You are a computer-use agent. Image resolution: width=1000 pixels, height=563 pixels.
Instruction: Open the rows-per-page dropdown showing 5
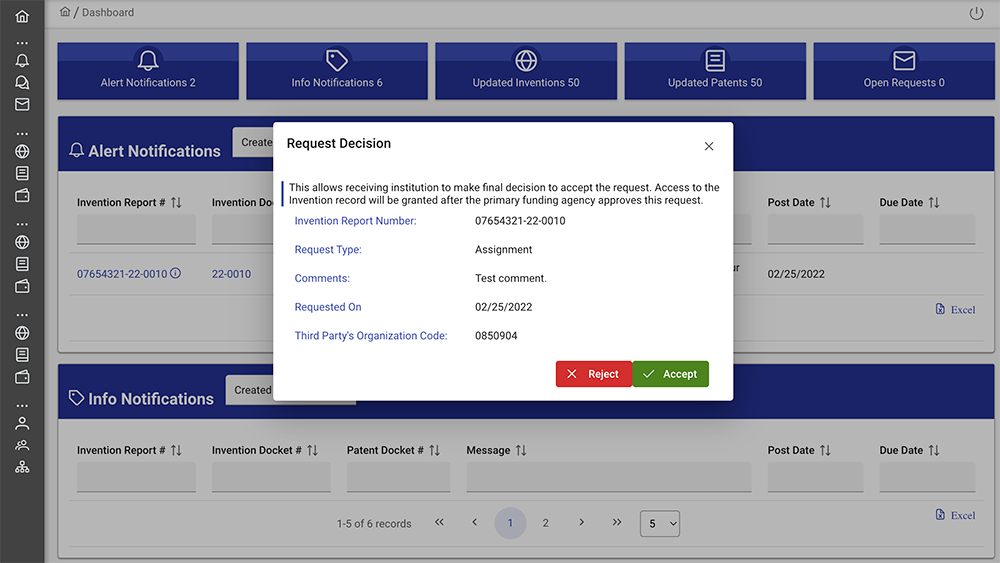659,523
